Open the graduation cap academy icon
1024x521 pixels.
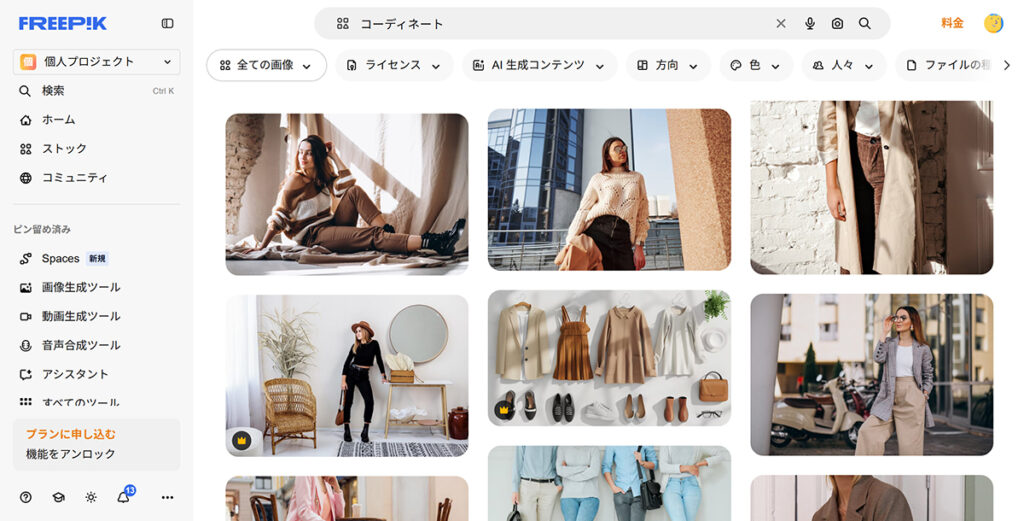click(x=58, y=497)
